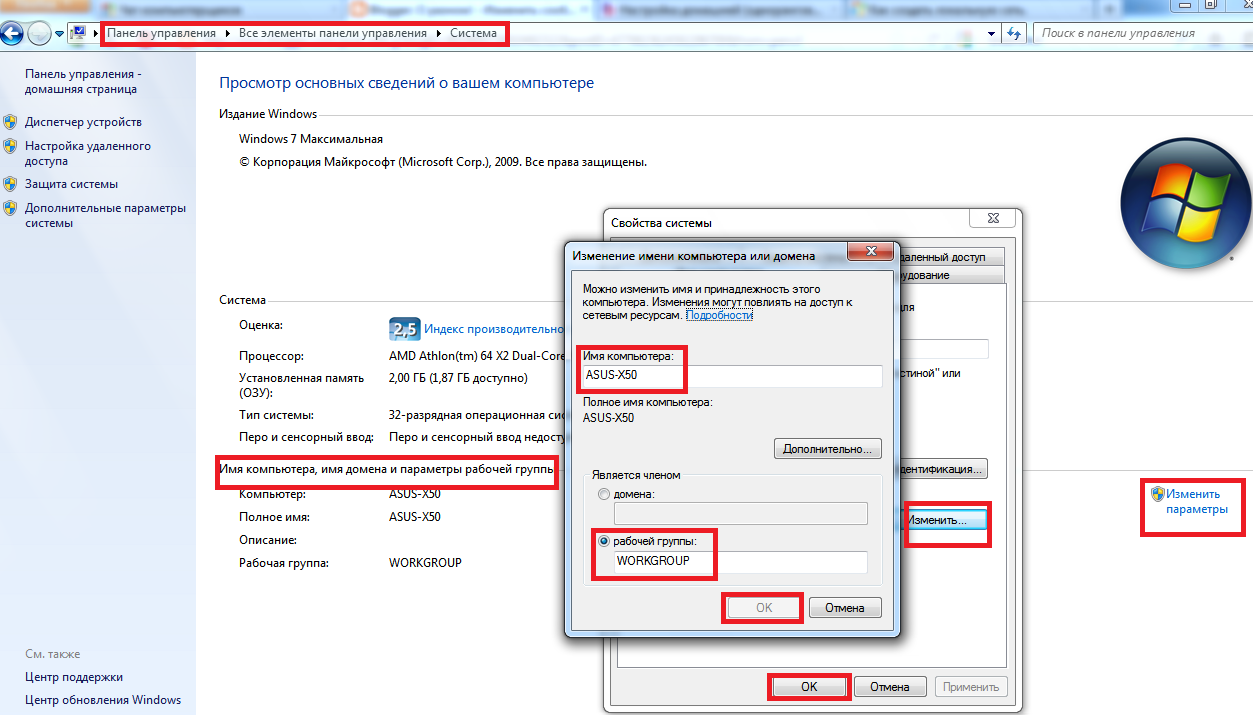Image resolution: width=1253 pixels, height=715 pixels.
Task: Open Центр обновления Windows link
Action: click(103, 700)
